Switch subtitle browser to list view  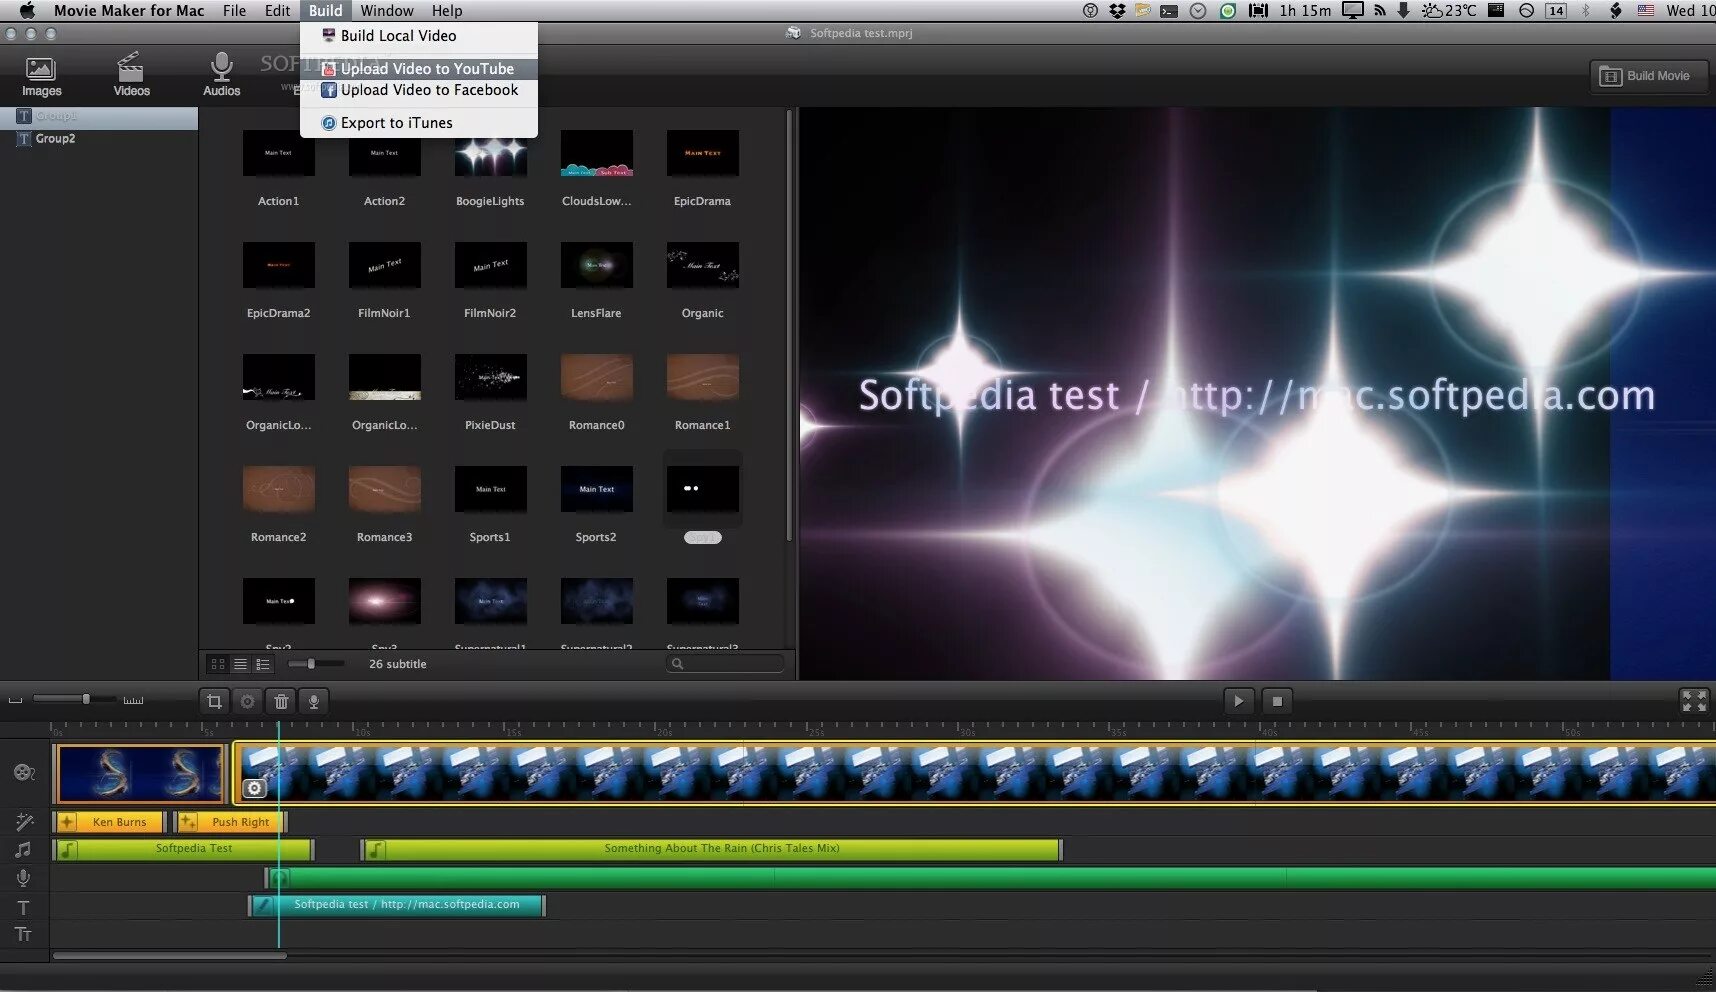240,664
